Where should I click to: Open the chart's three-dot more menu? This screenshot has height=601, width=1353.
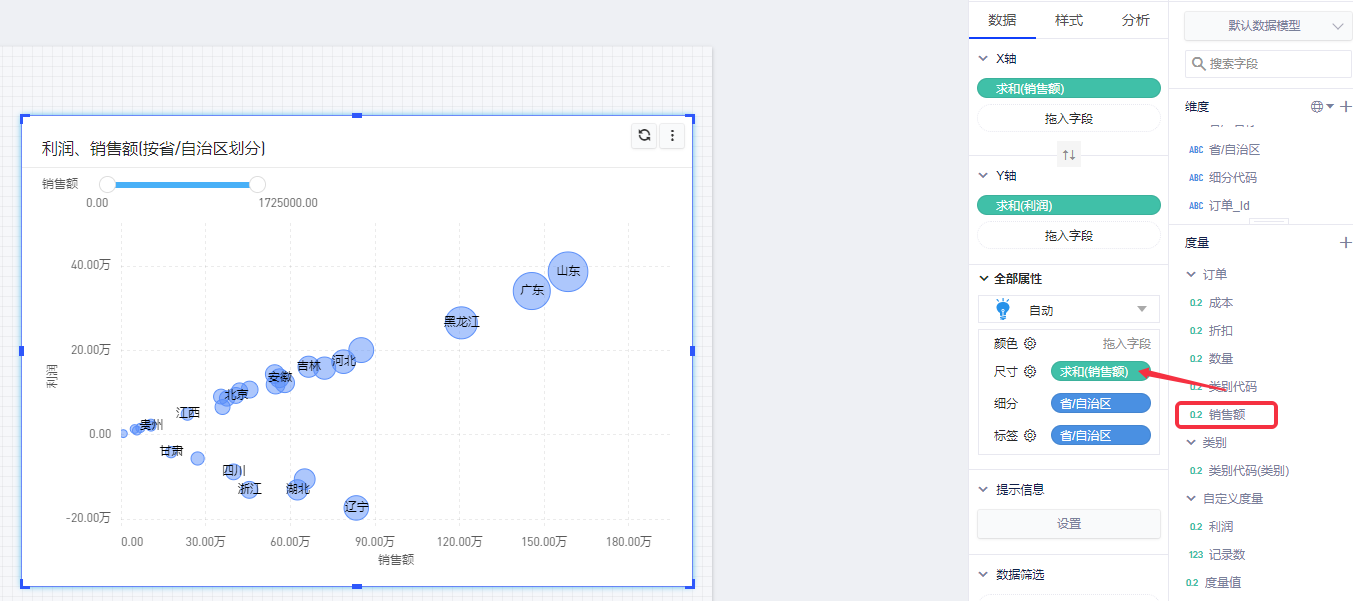coord(672,135)
